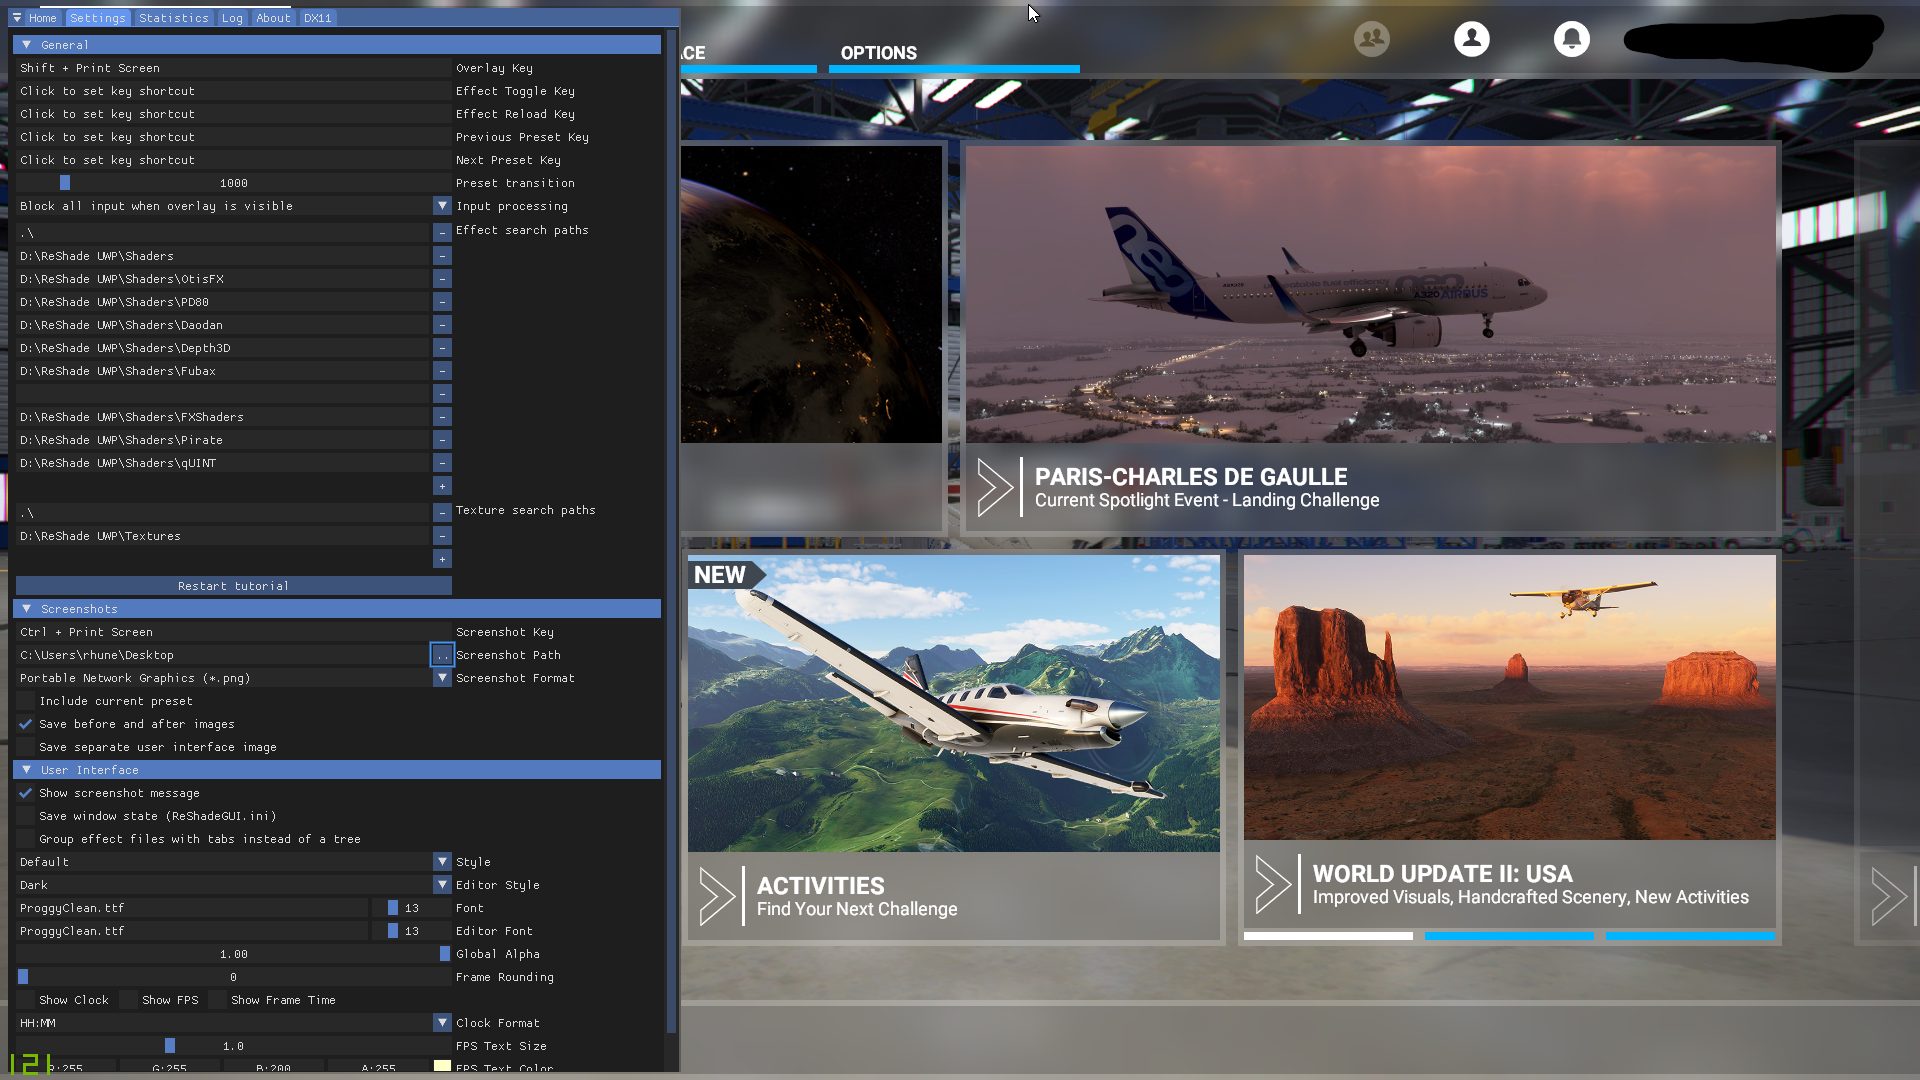Add a new texture search path

pyautogui.click(x=442, y=558)
